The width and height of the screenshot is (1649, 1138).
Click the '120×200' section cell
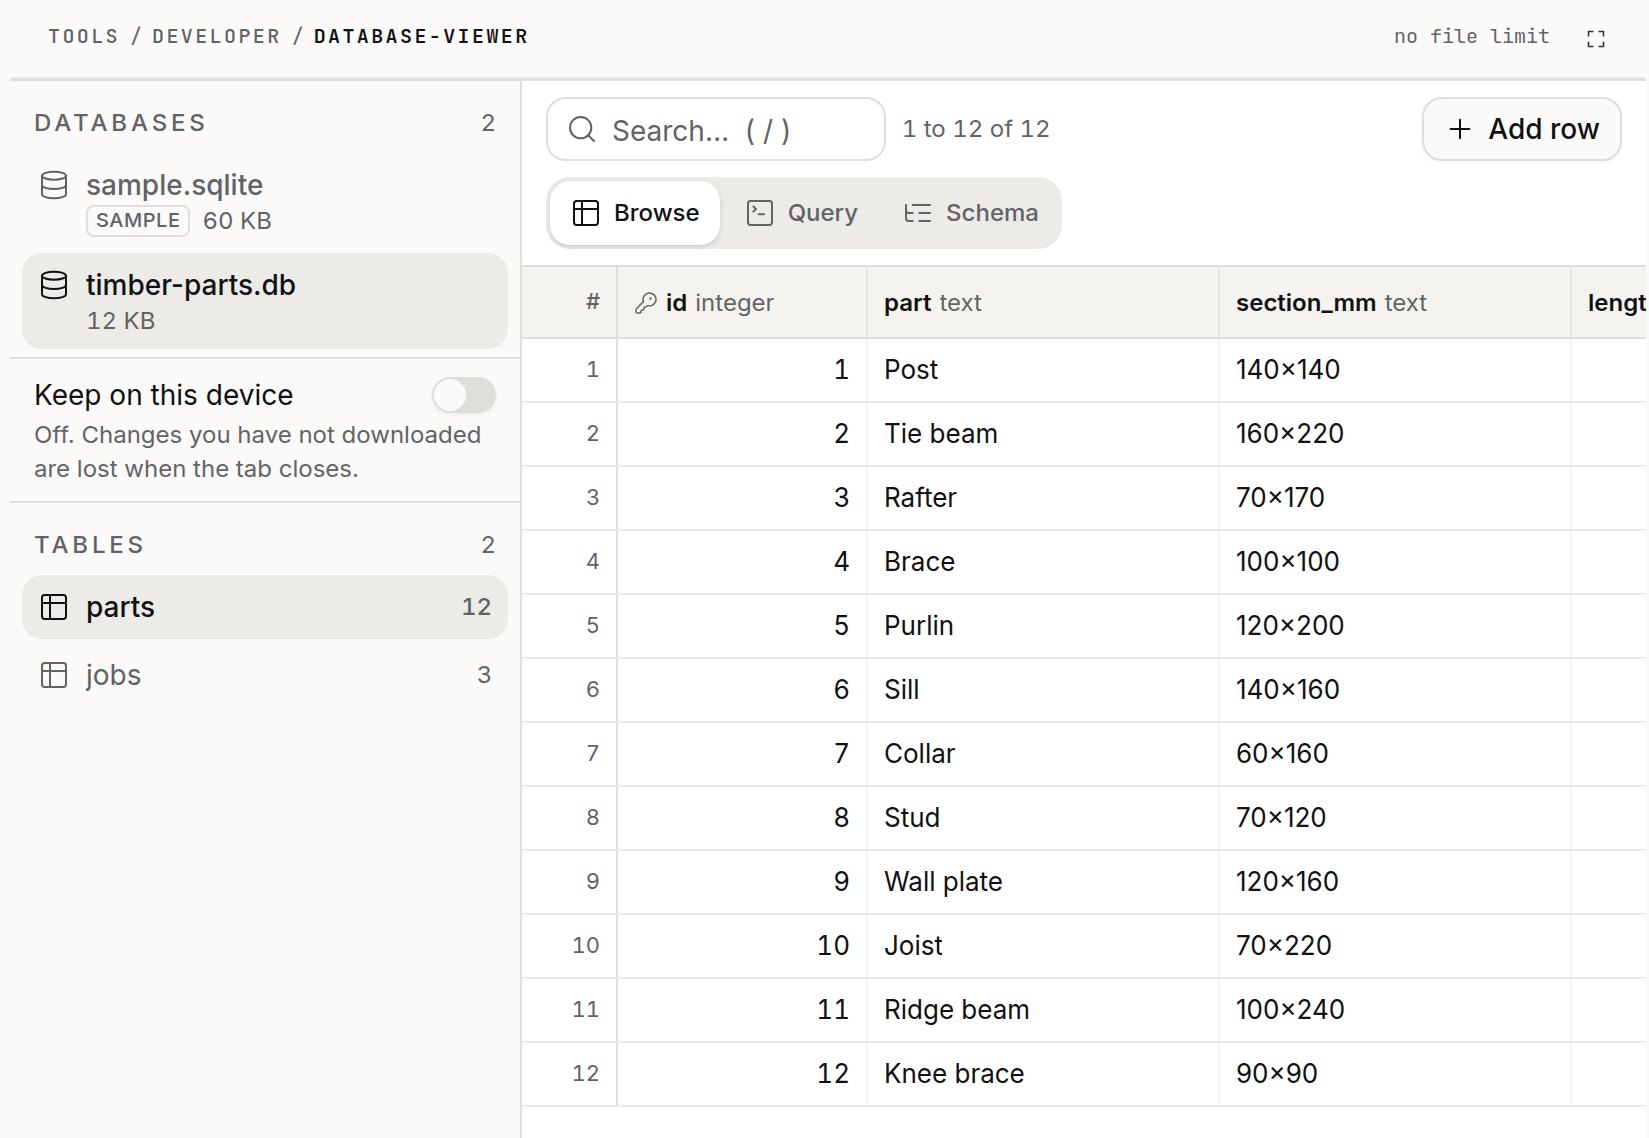point(1395,626)
